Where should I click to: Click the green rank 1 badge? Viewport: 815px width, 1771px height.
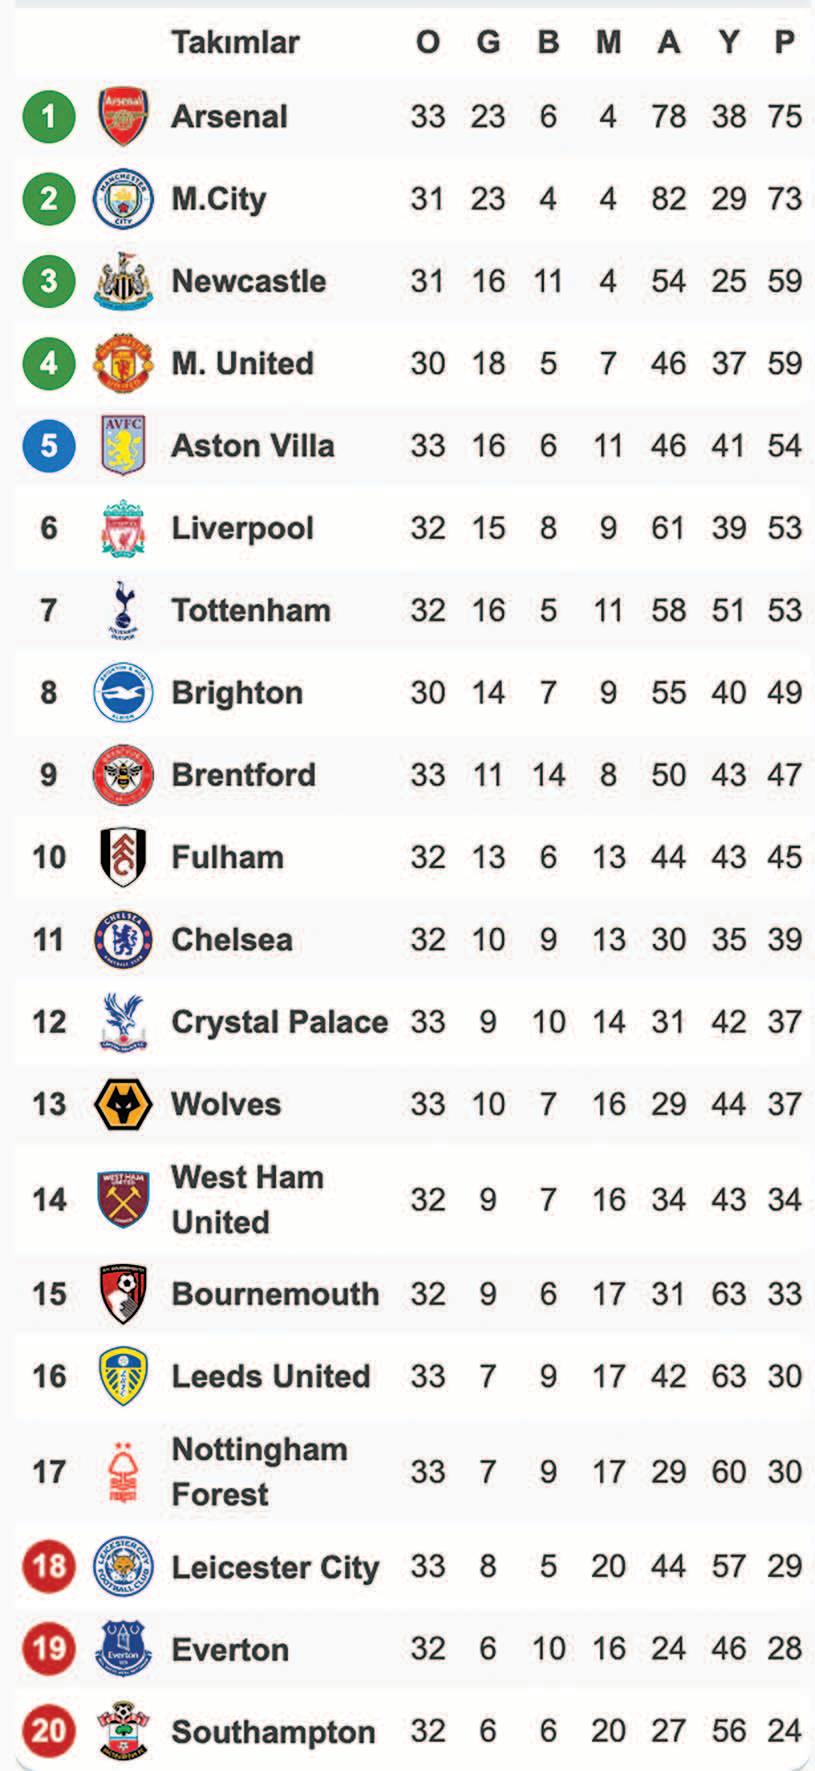49,116
